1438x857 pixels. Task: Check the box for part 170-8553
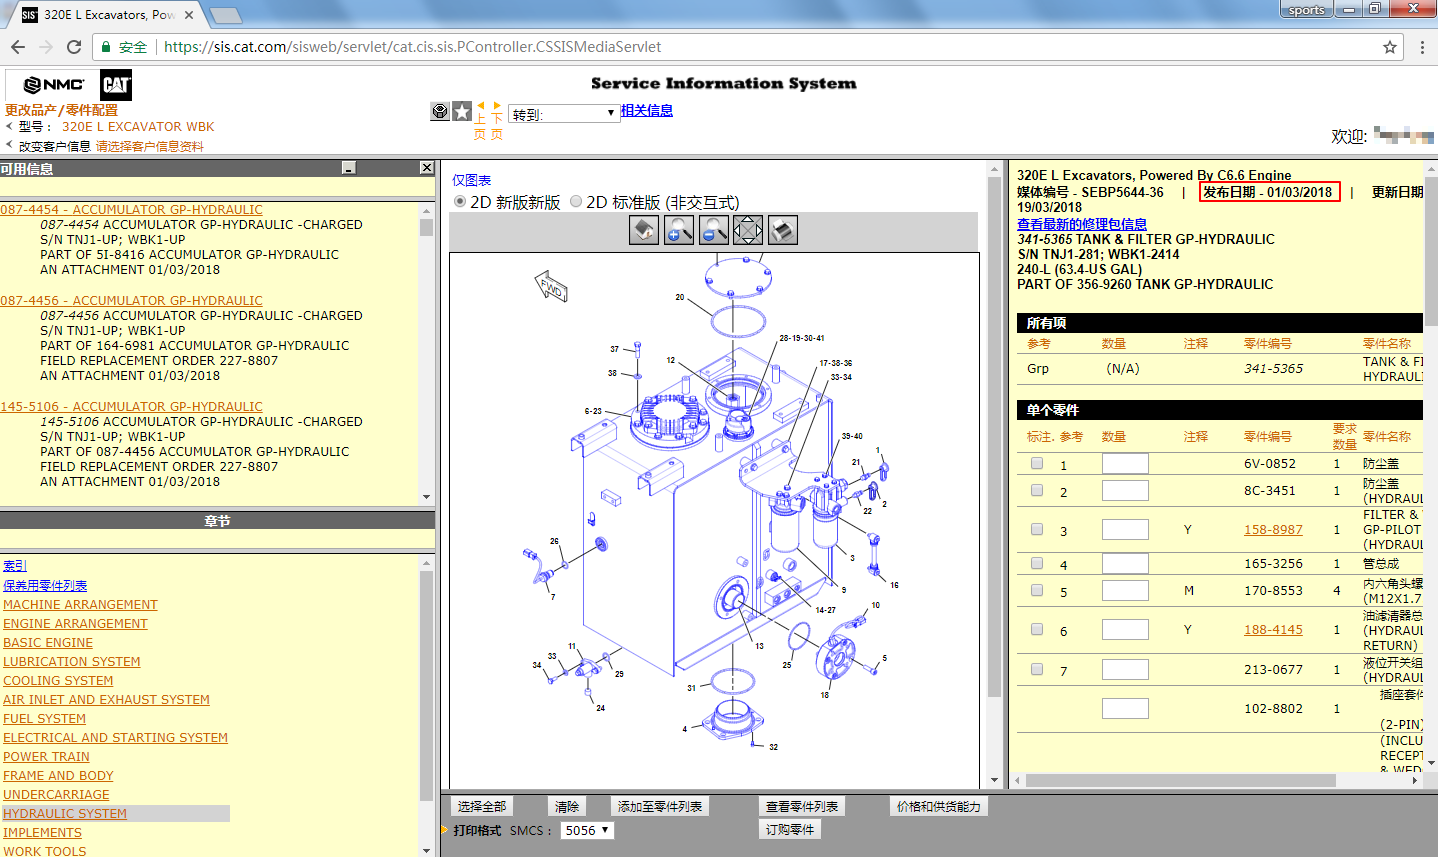pos(1037,591)
